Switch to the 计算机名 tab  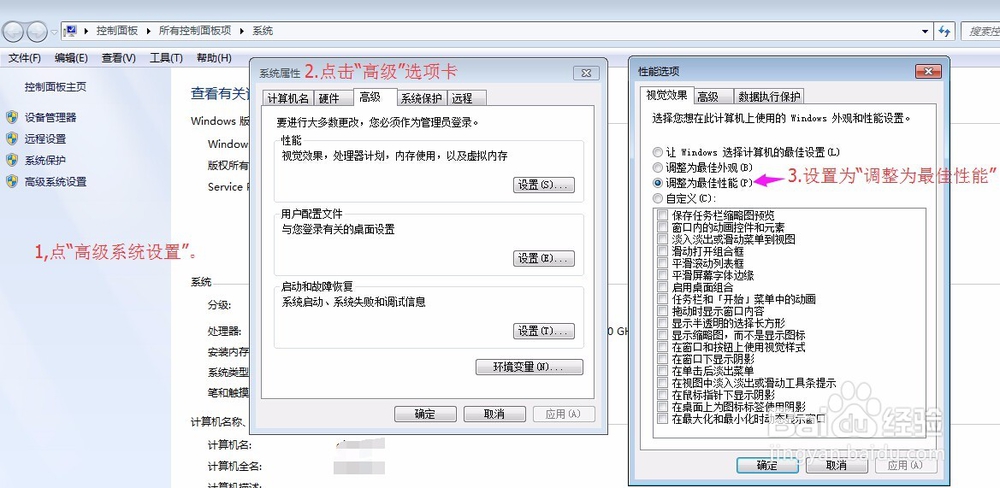click(288, 98)
